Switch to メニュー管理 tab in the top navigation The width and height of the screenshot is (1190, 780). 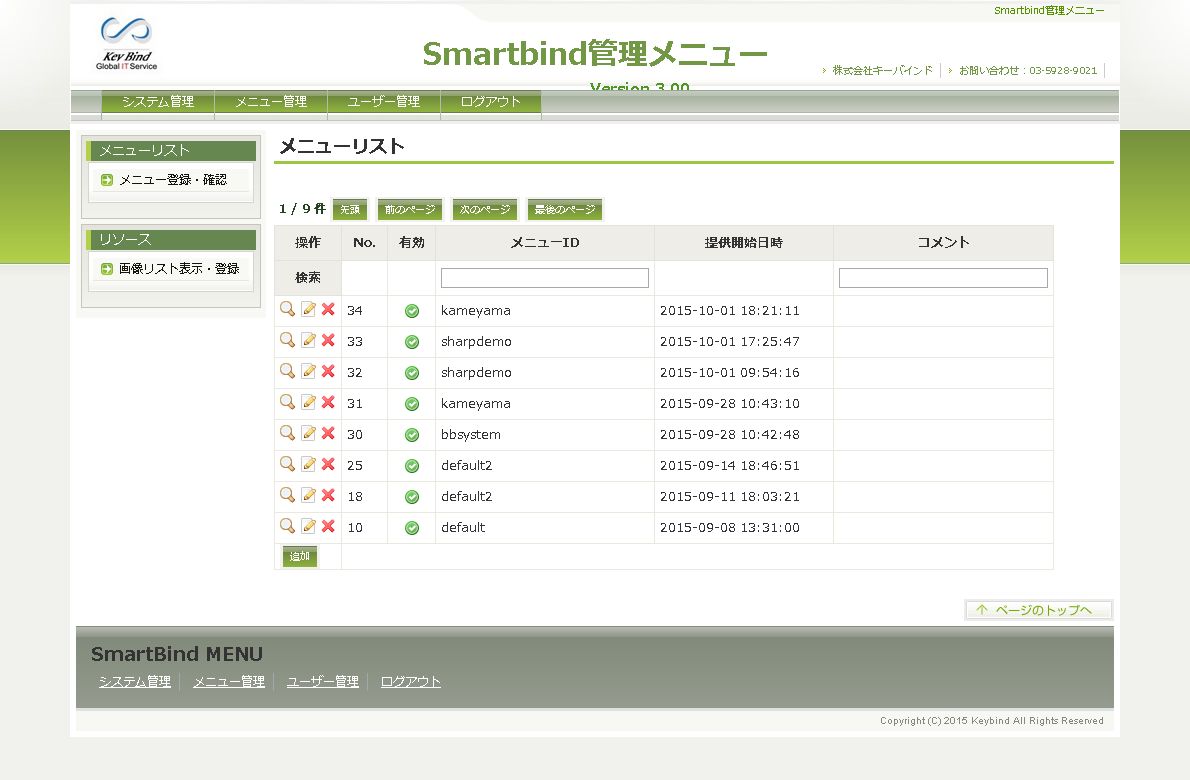coord(271,102)
